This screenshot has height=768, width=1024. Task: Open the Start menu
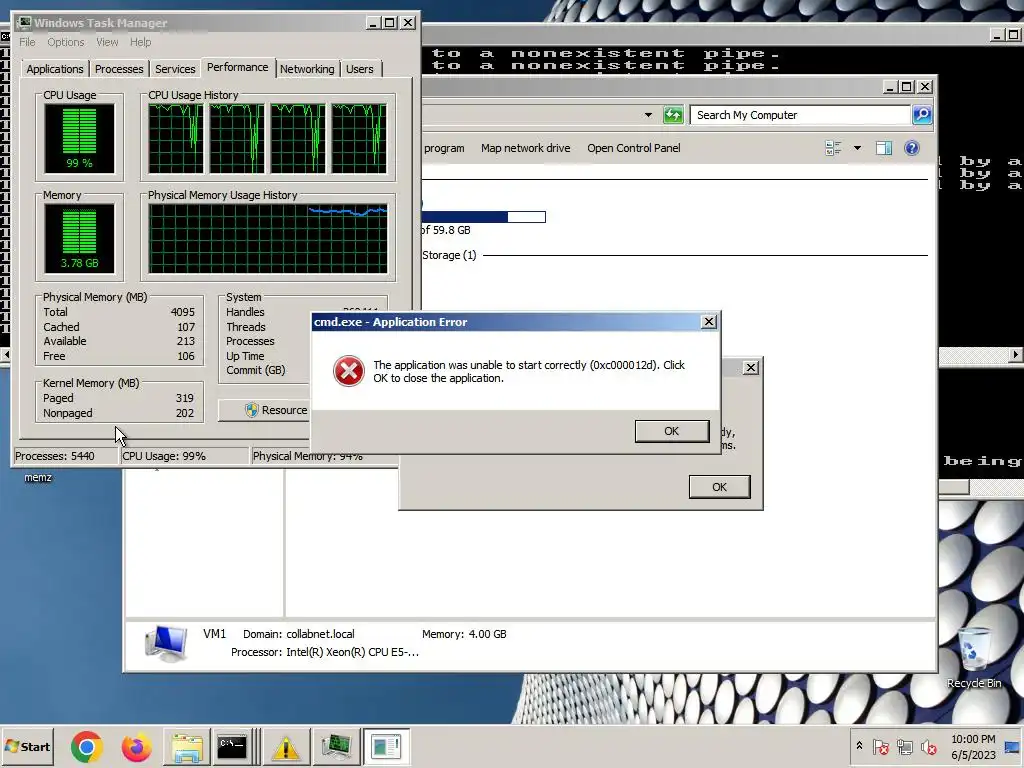point(27,746)
